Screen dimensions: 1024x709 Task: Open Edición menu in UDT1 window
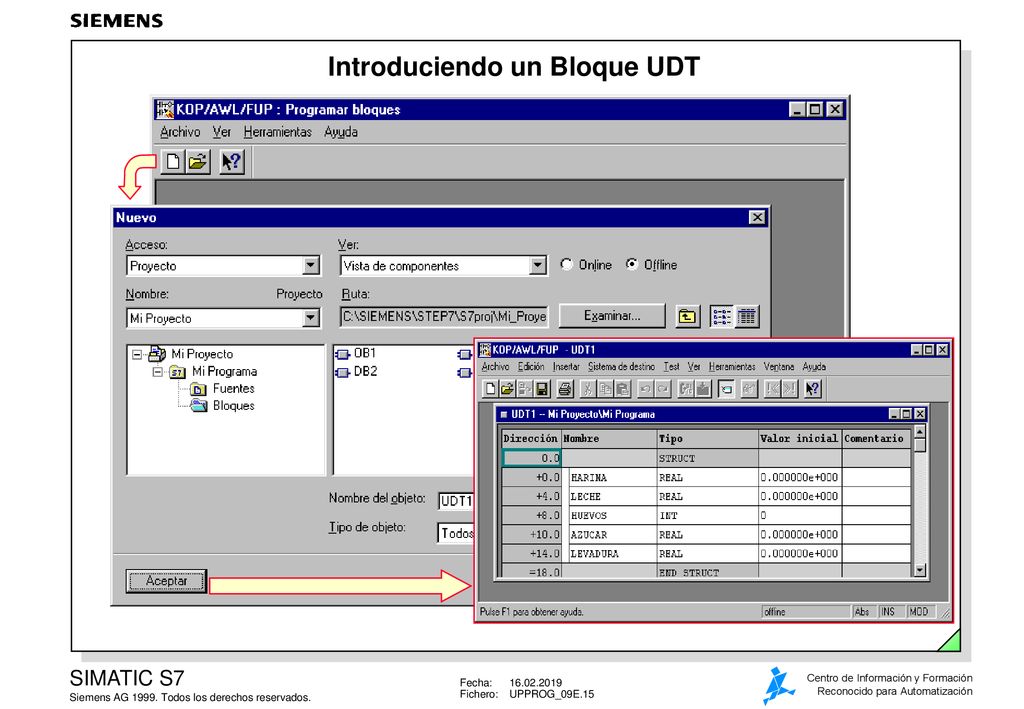tap(531, 367)
